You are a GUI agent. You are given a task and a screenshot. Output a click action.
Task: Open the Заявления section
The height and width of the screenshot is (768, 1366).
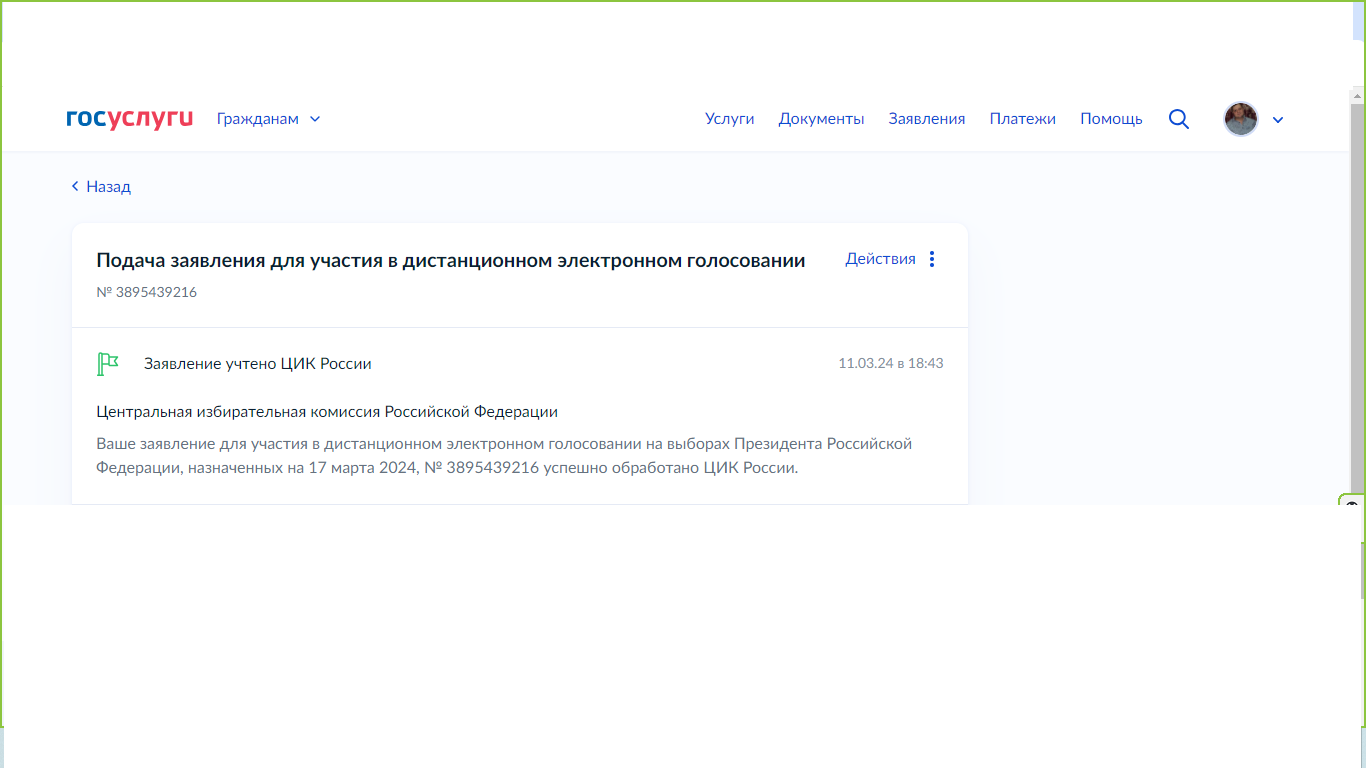pos(927,119)
